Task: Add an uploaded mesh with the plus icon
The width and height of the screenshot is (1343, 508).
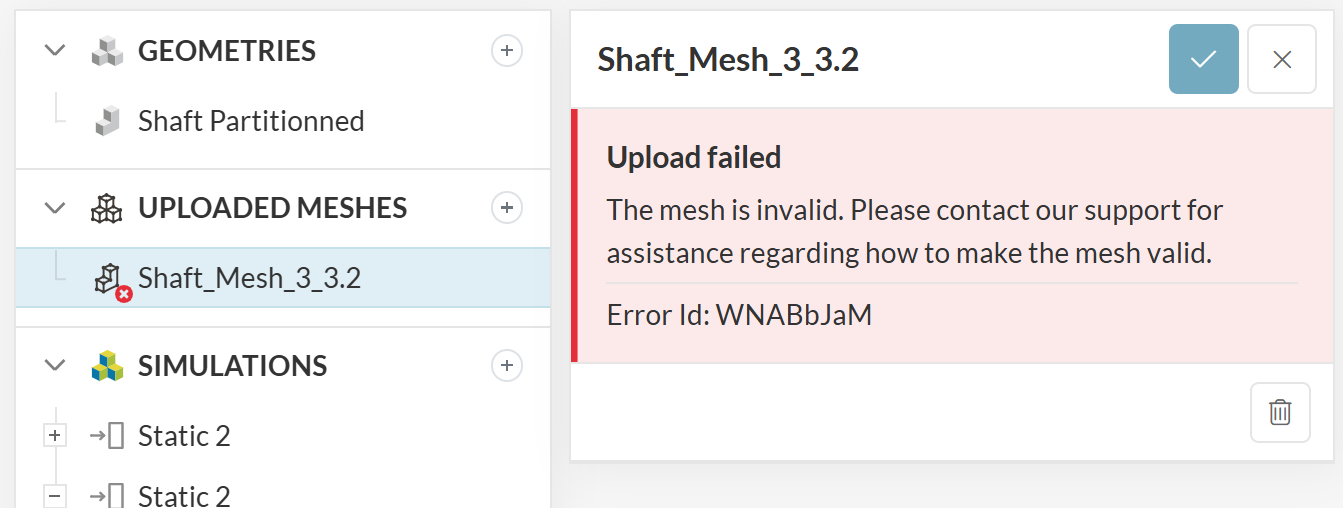Action: pos(507,208)
